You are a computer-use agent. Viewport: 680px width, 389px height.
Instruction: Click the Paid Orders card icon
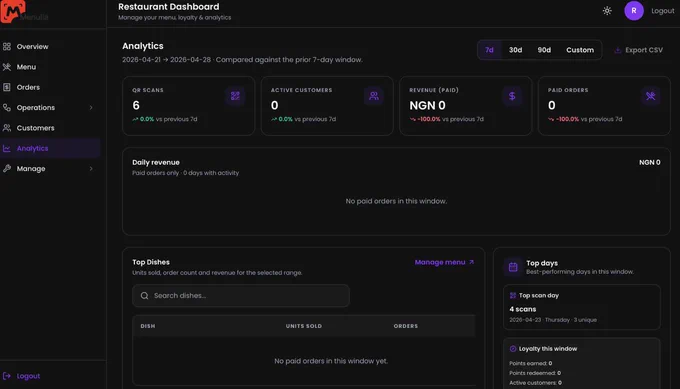point(650,96)
